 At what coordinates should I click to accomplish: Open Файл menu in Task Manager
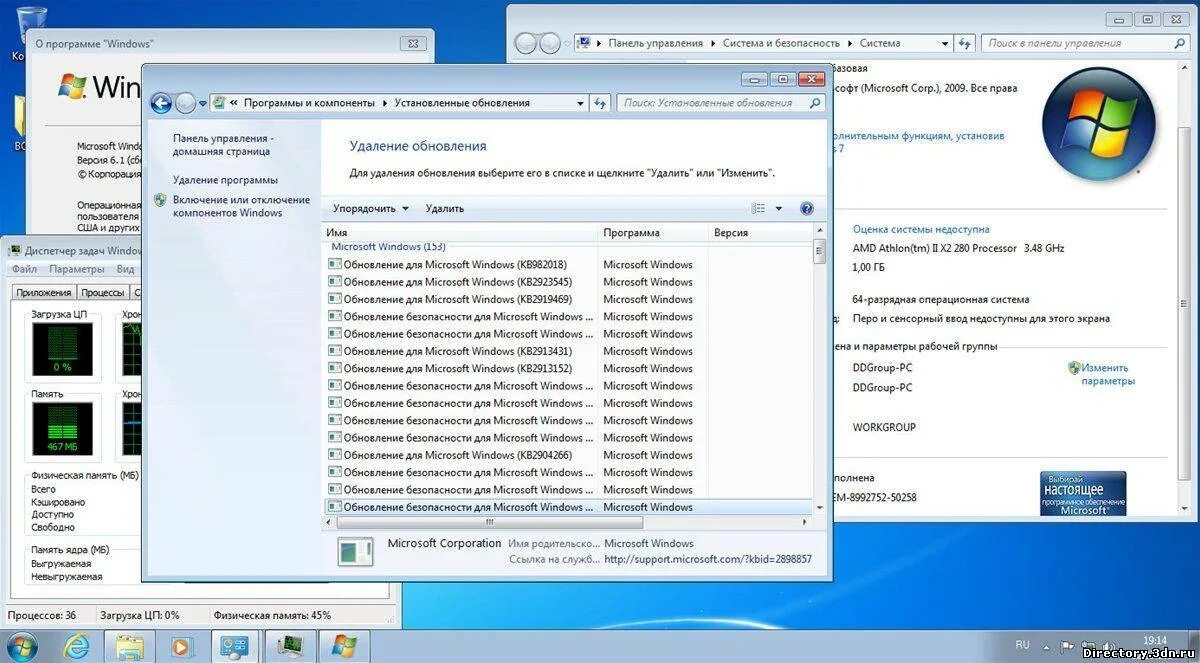pyautogui.click(x=24, y=269)
